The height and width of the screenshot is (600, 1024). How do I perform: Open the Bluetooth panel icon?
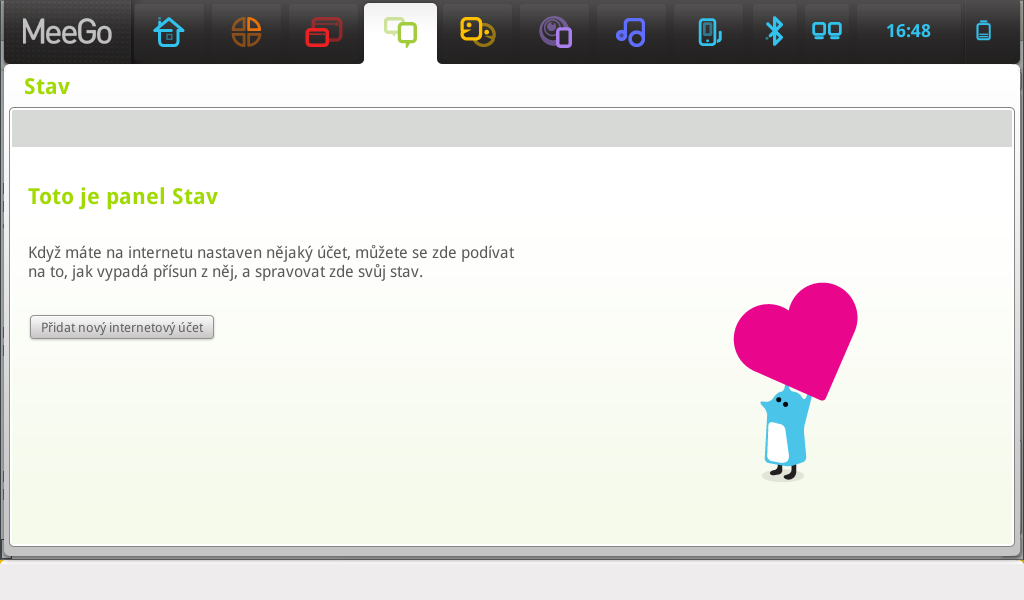point(775,31)
